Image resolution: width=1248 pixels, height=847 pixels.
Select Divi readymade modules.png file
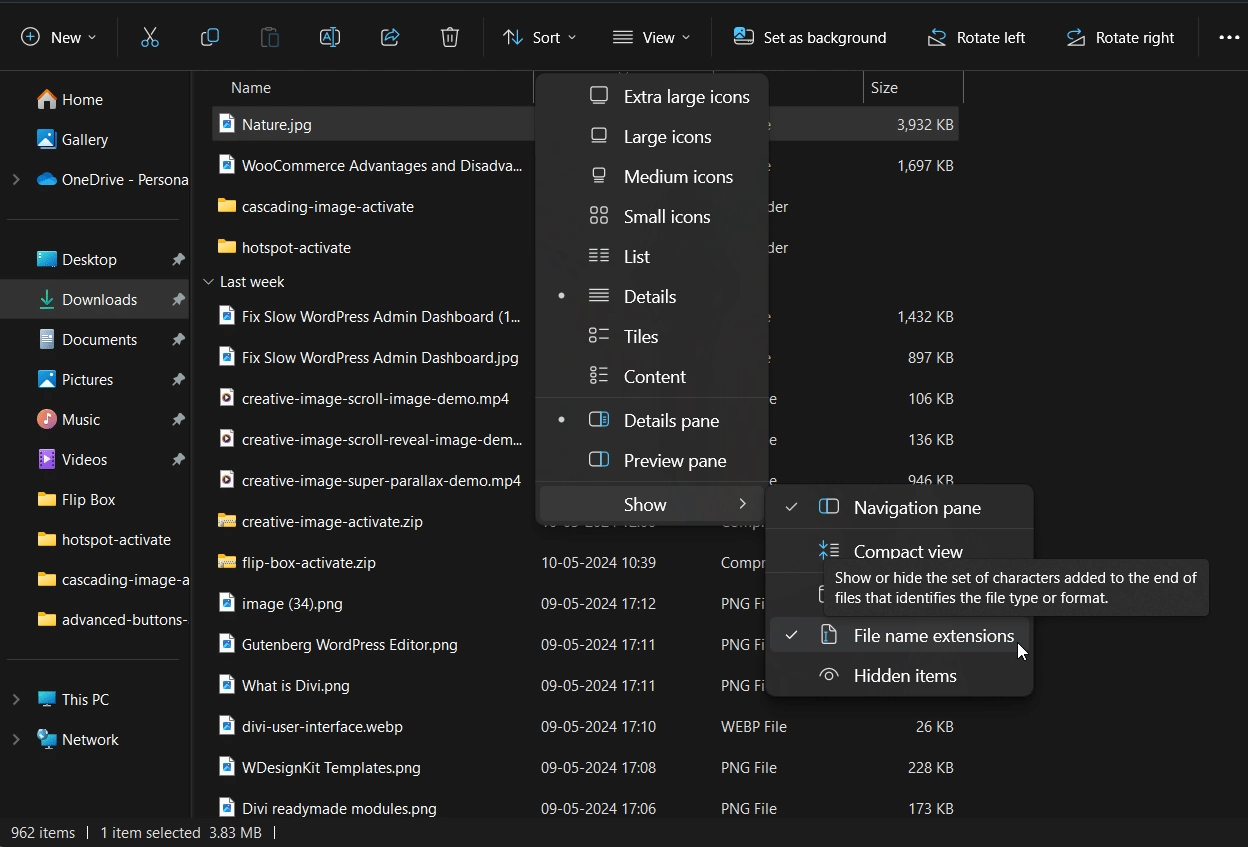coord(328,808)
